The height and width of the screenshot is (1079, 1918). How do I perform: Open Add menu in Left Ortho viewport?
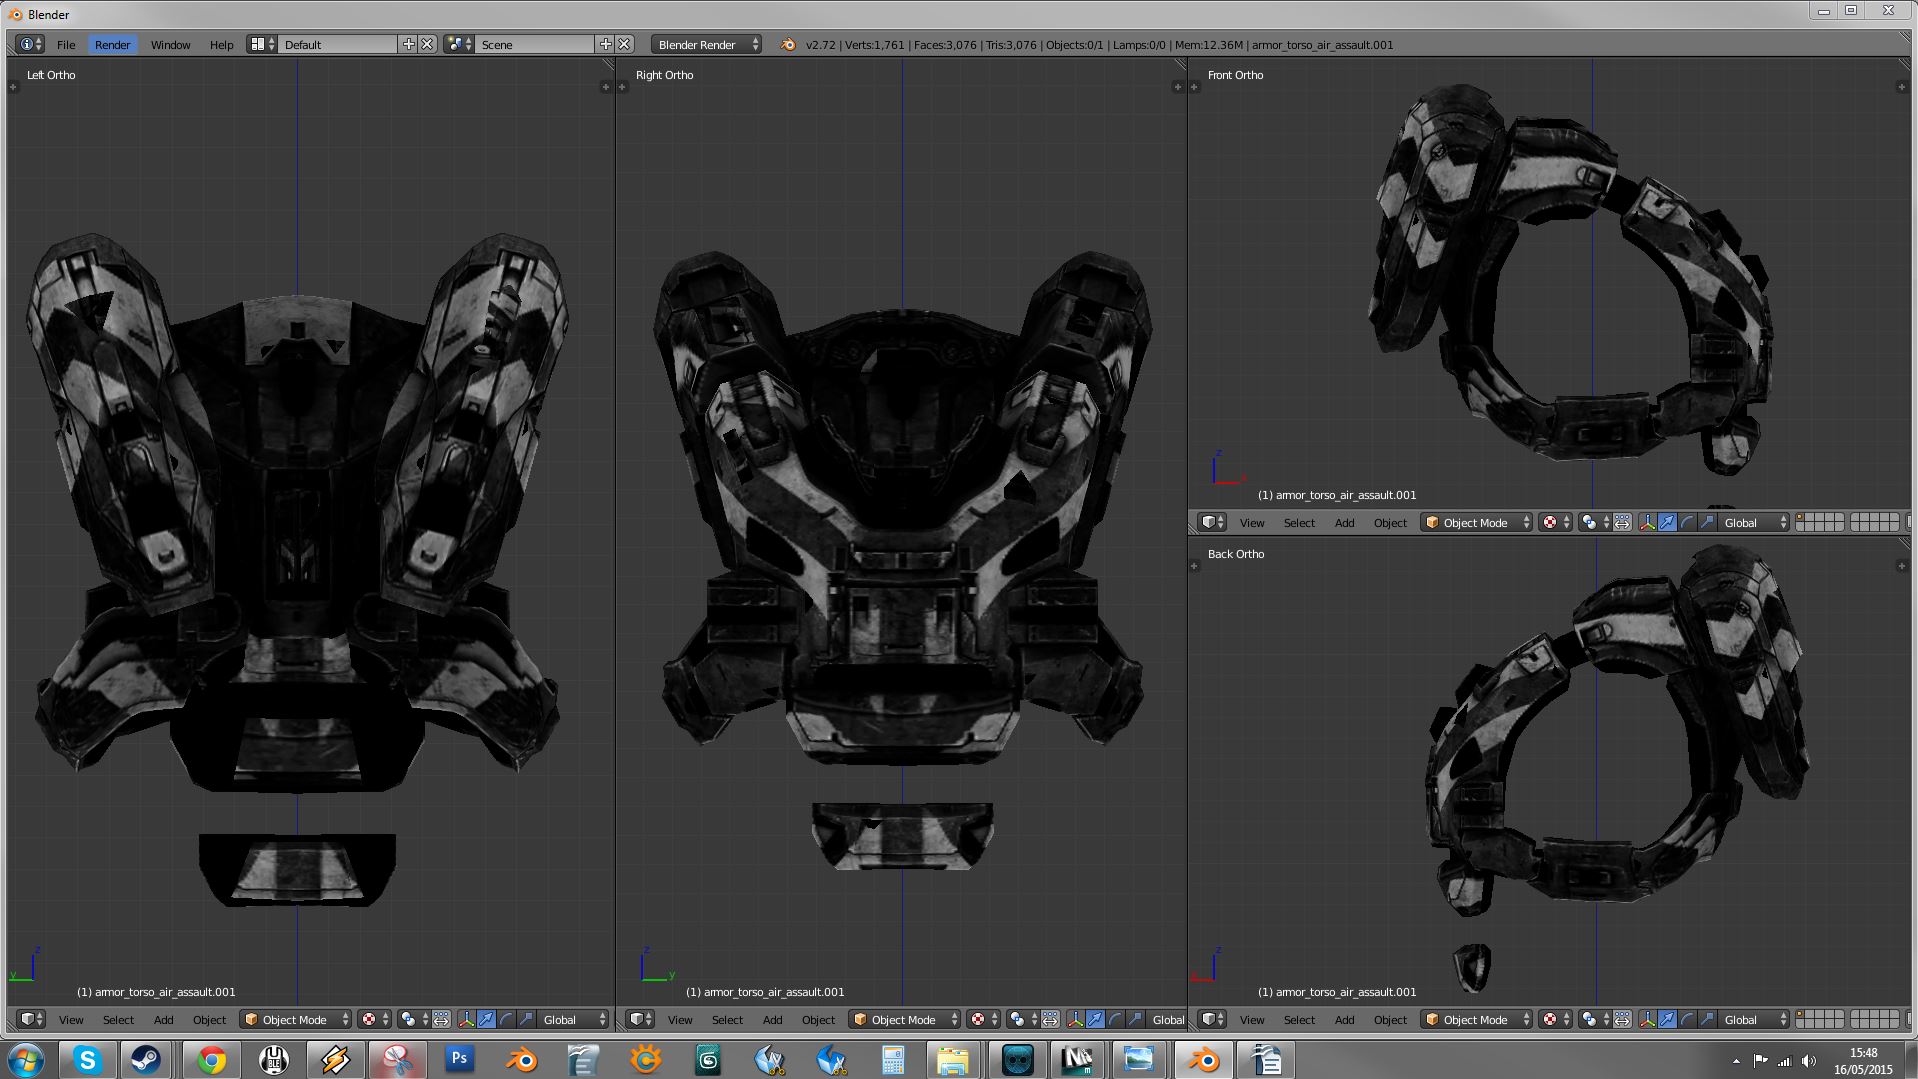point(163,1019)
